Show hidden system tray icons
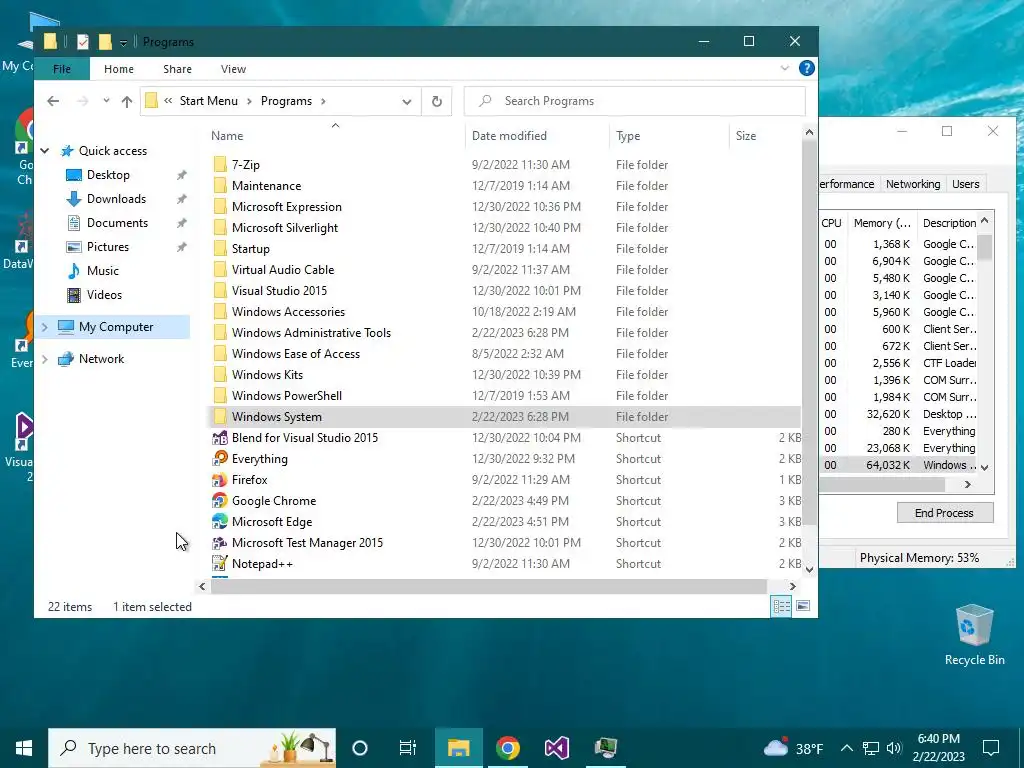This screenshot has height=768, width=1024. click(846, 748)
